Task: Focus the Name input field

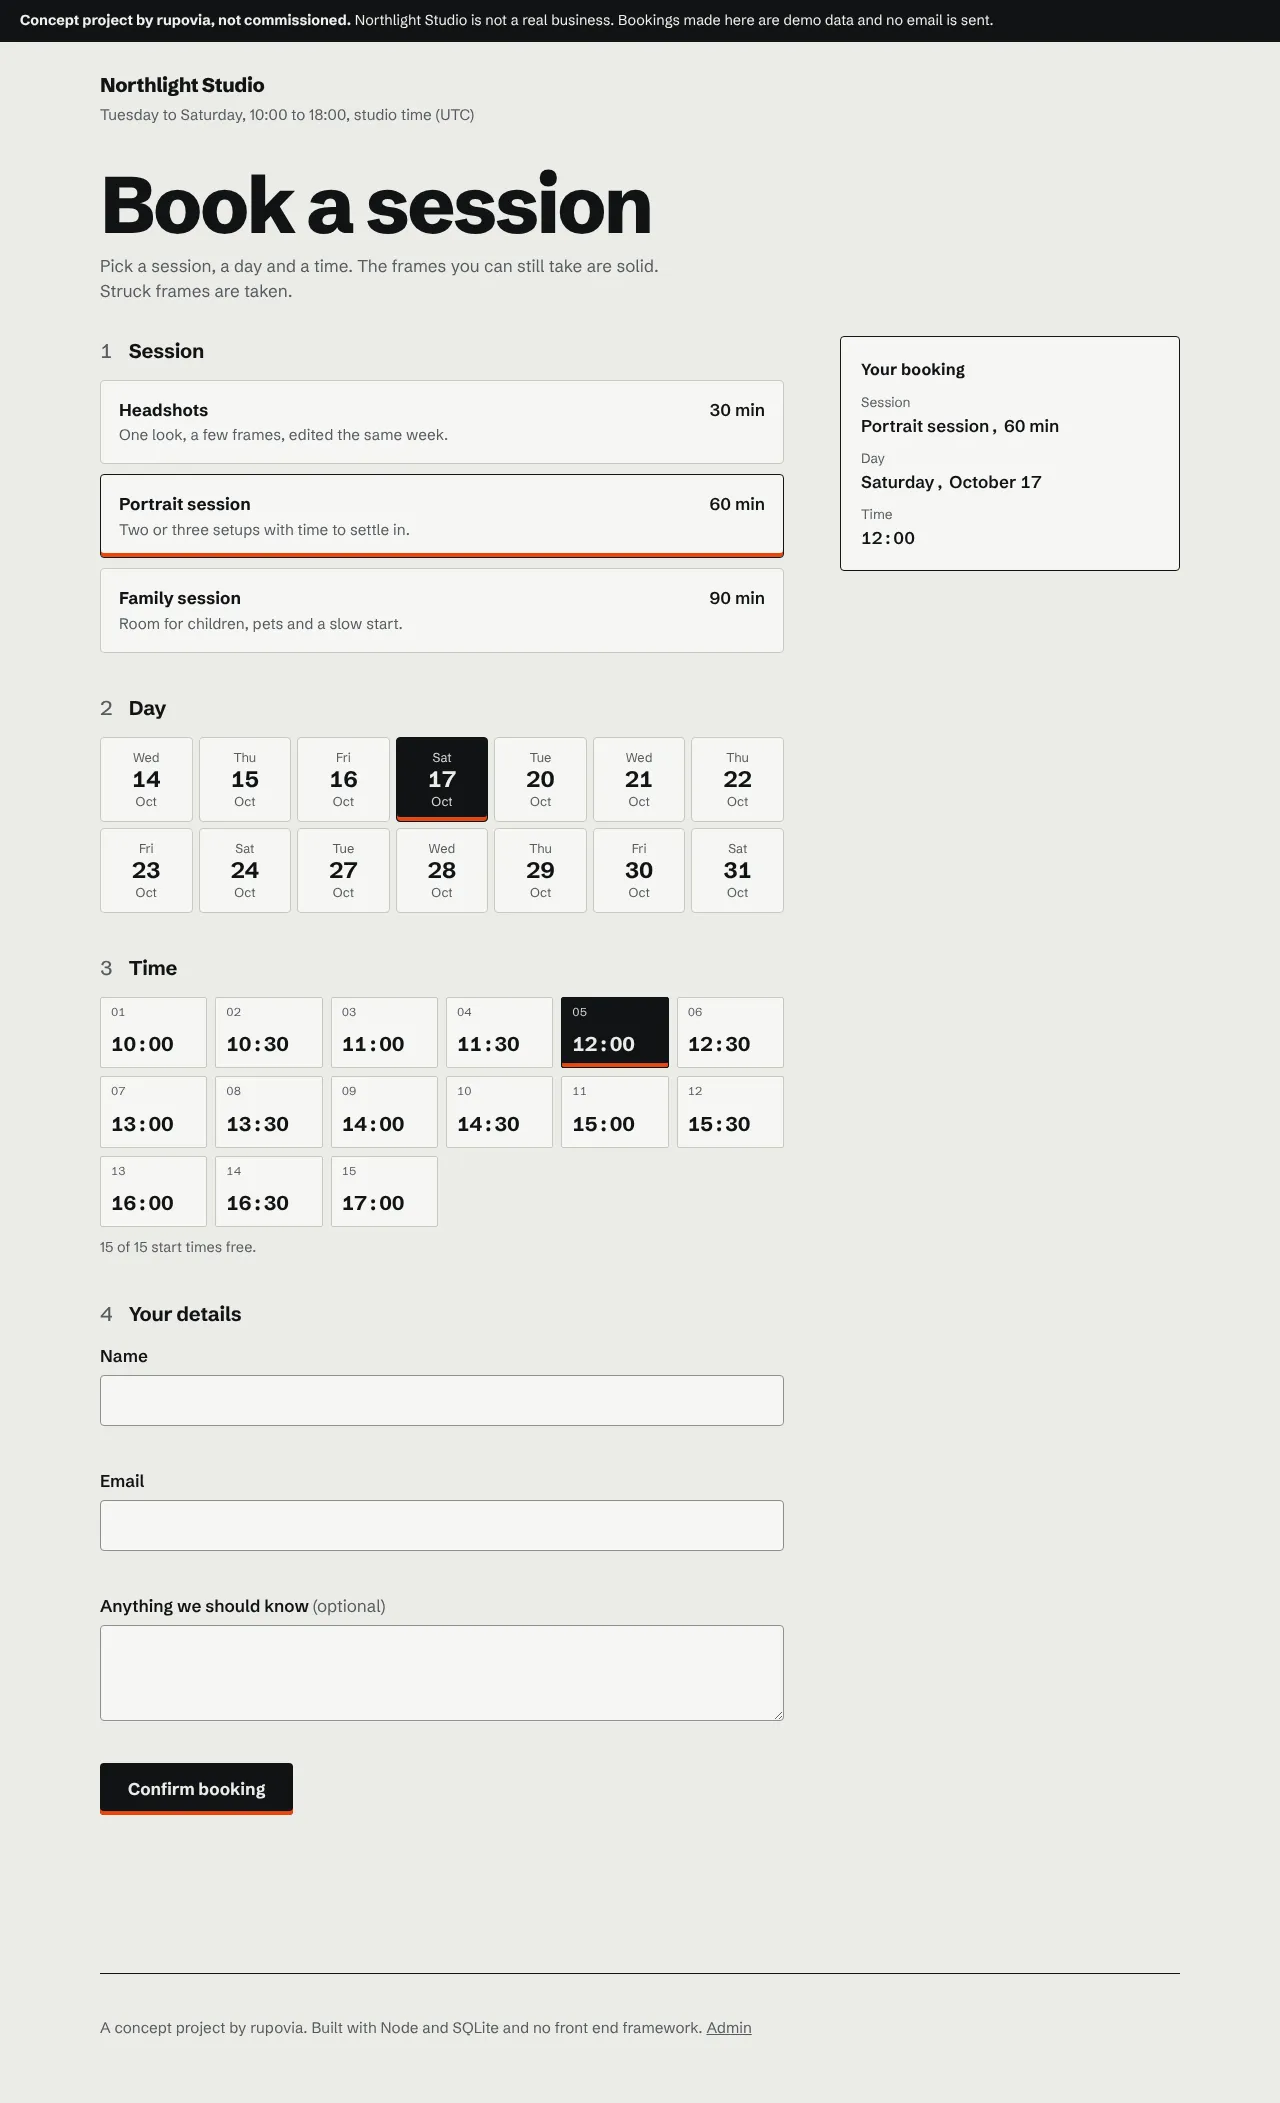Action: pyautogui.click(x=441, y=1400)
